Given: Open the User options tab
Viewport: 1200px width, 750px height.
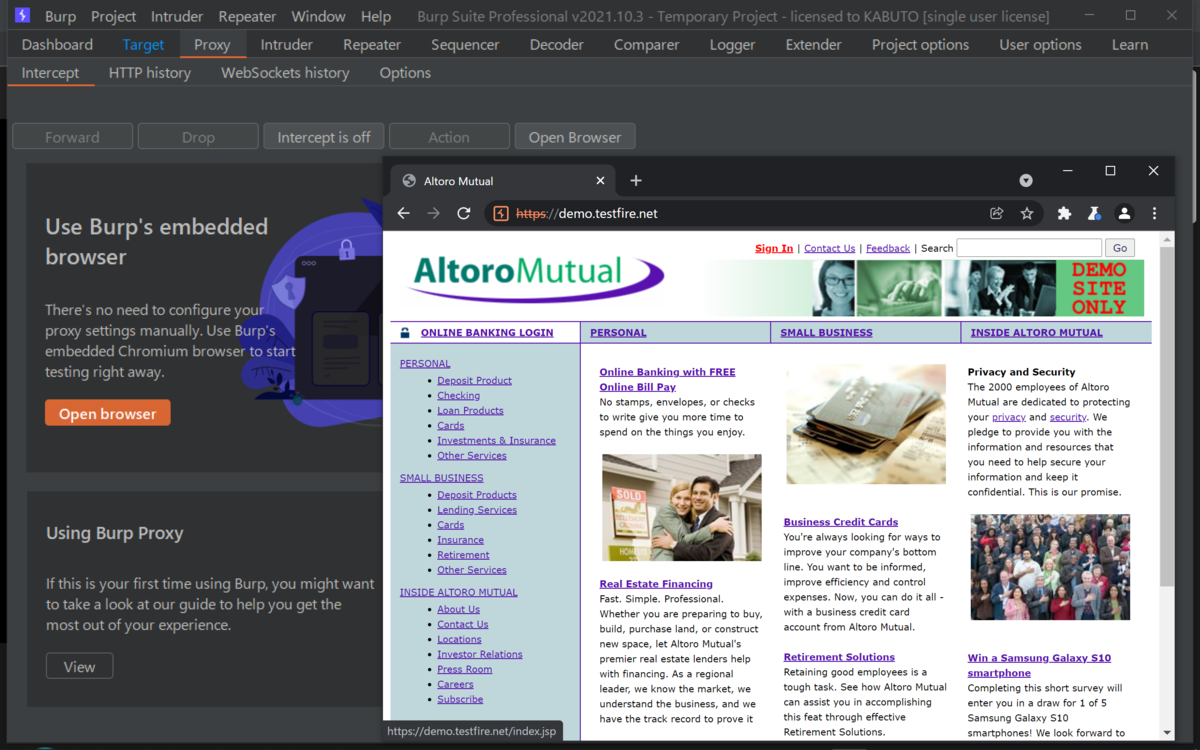Looking at the screenshot, I should coord(1040,45).
